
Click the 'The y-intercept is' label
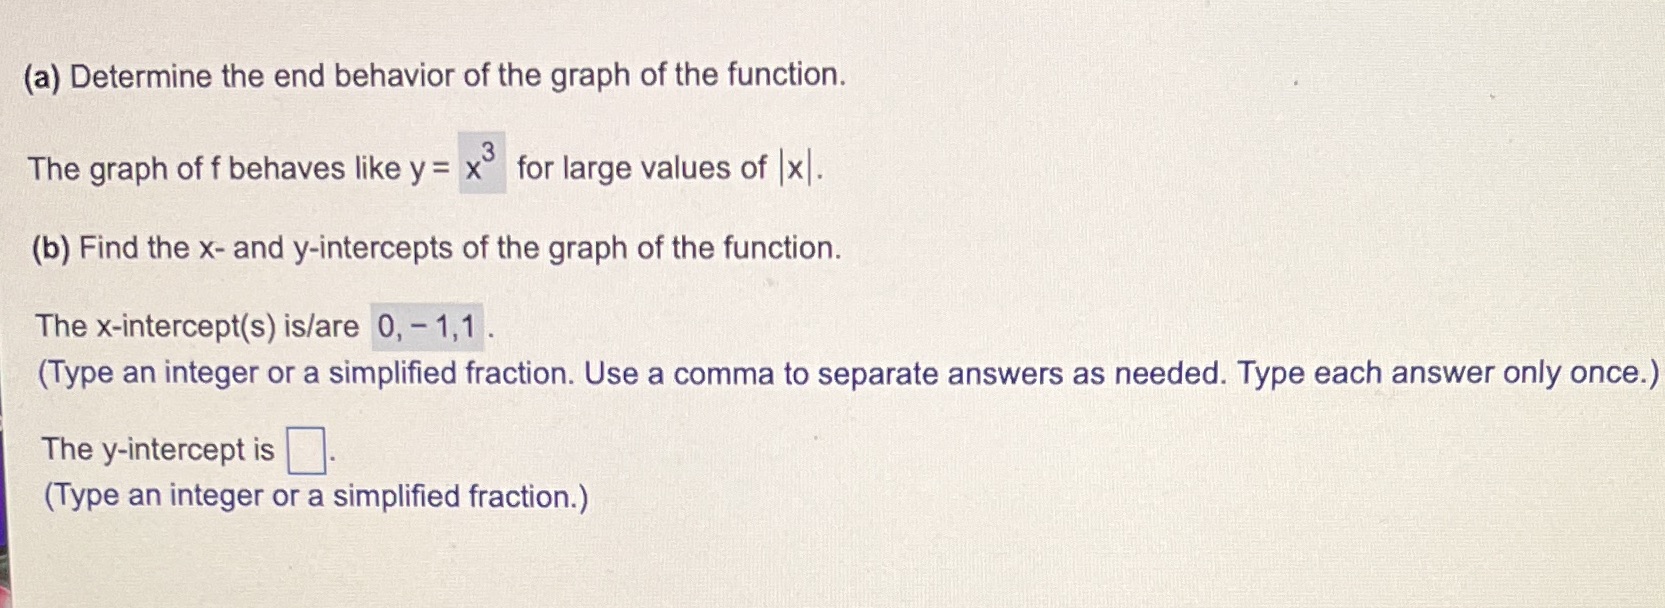coord(160,449)
